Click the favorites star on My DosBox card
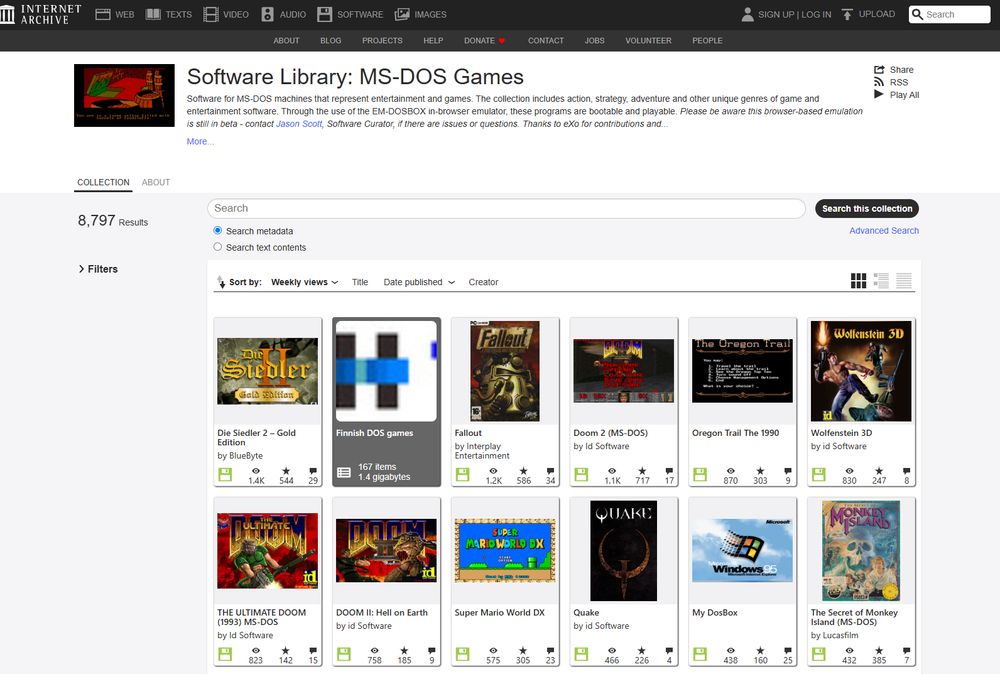 (760, 650)
